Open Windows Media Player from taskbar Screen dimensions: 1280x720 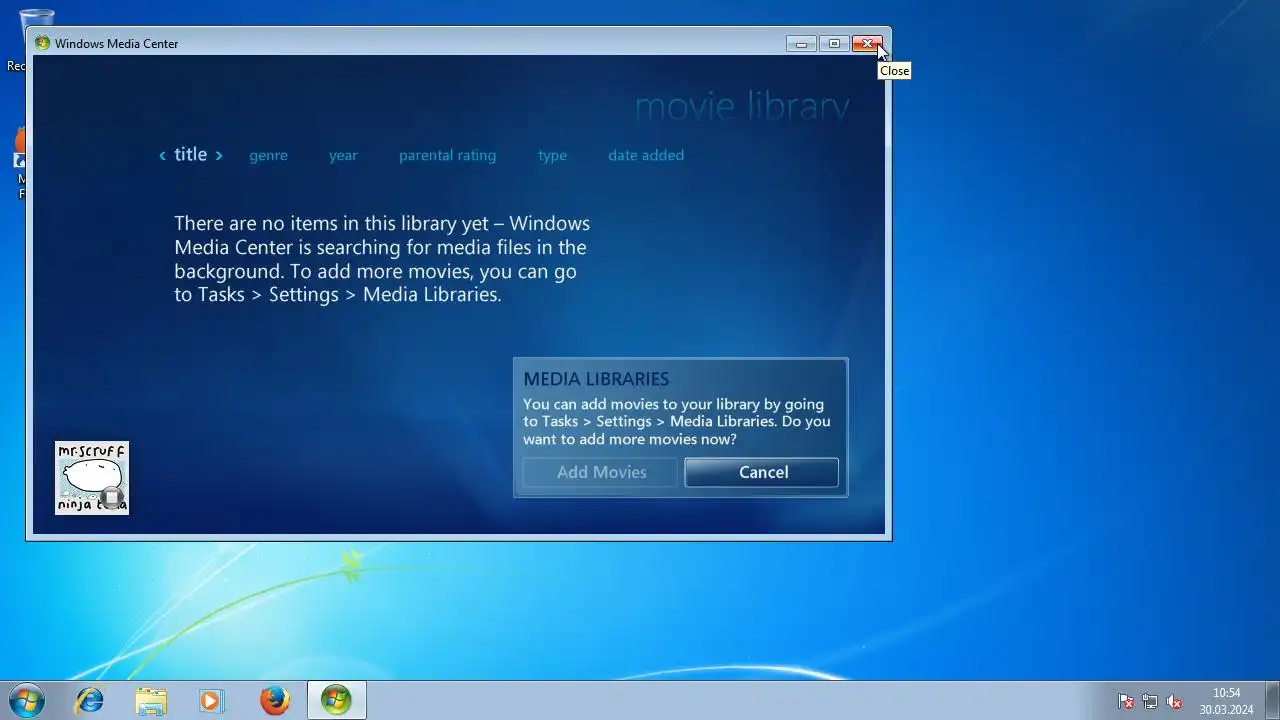coord(211,700)
